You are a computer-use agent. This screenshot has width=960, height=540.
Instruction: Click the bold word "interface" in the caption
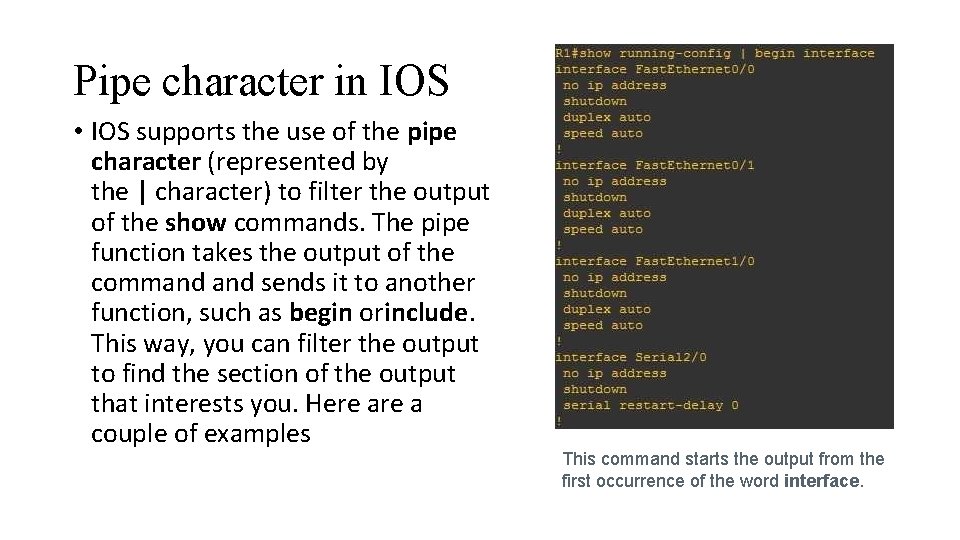tap(822, 481)
